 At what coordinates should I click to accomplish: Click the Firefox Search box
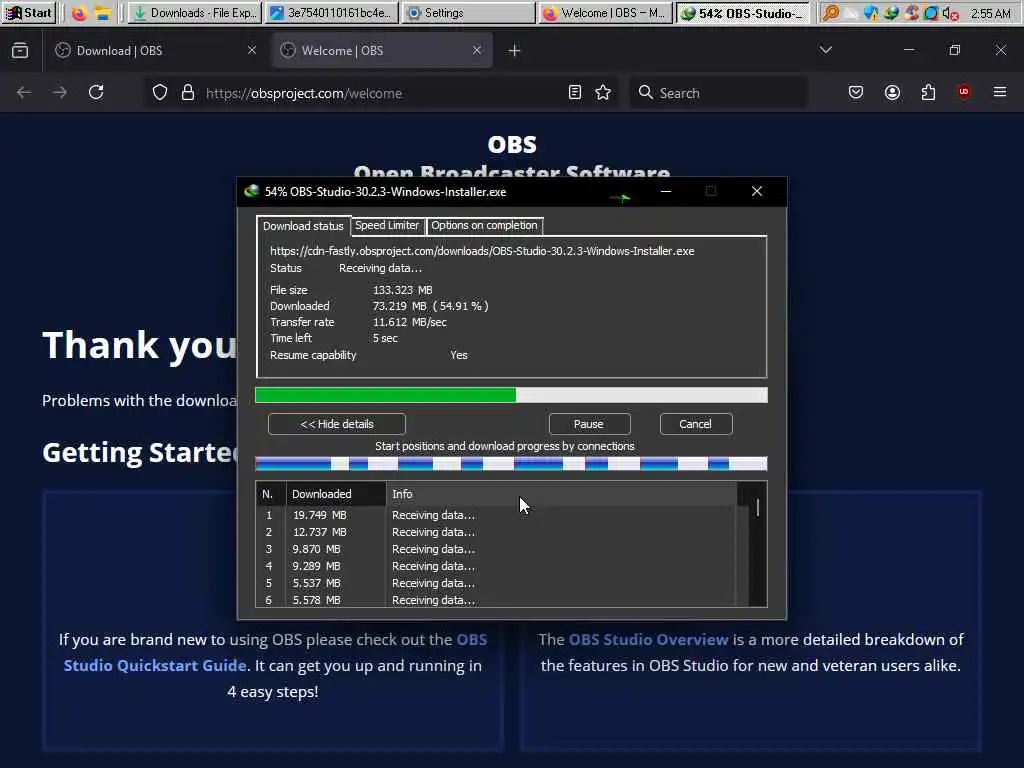point(718,93)
